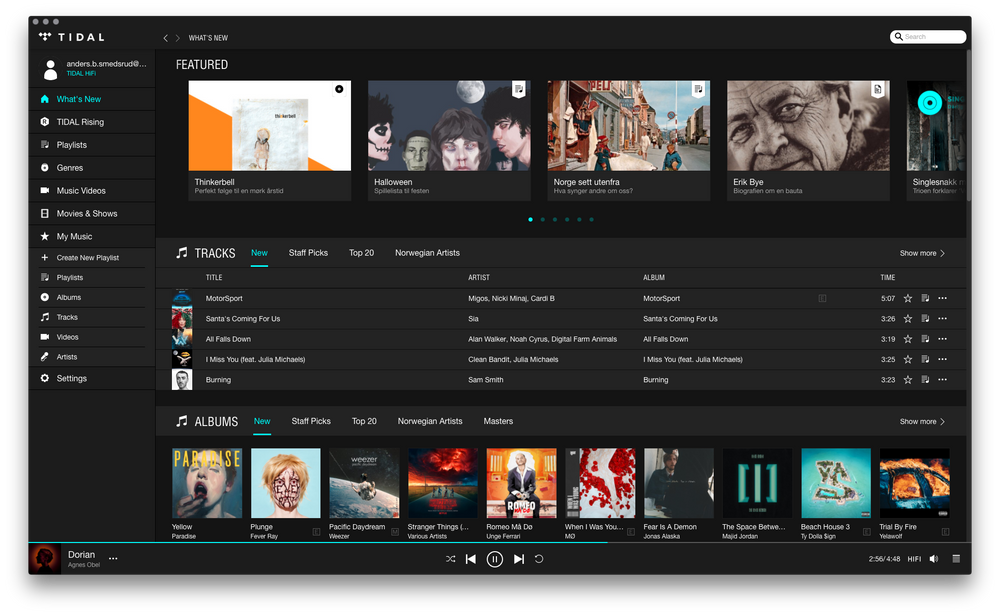Mute volume speaker icon

934,559
